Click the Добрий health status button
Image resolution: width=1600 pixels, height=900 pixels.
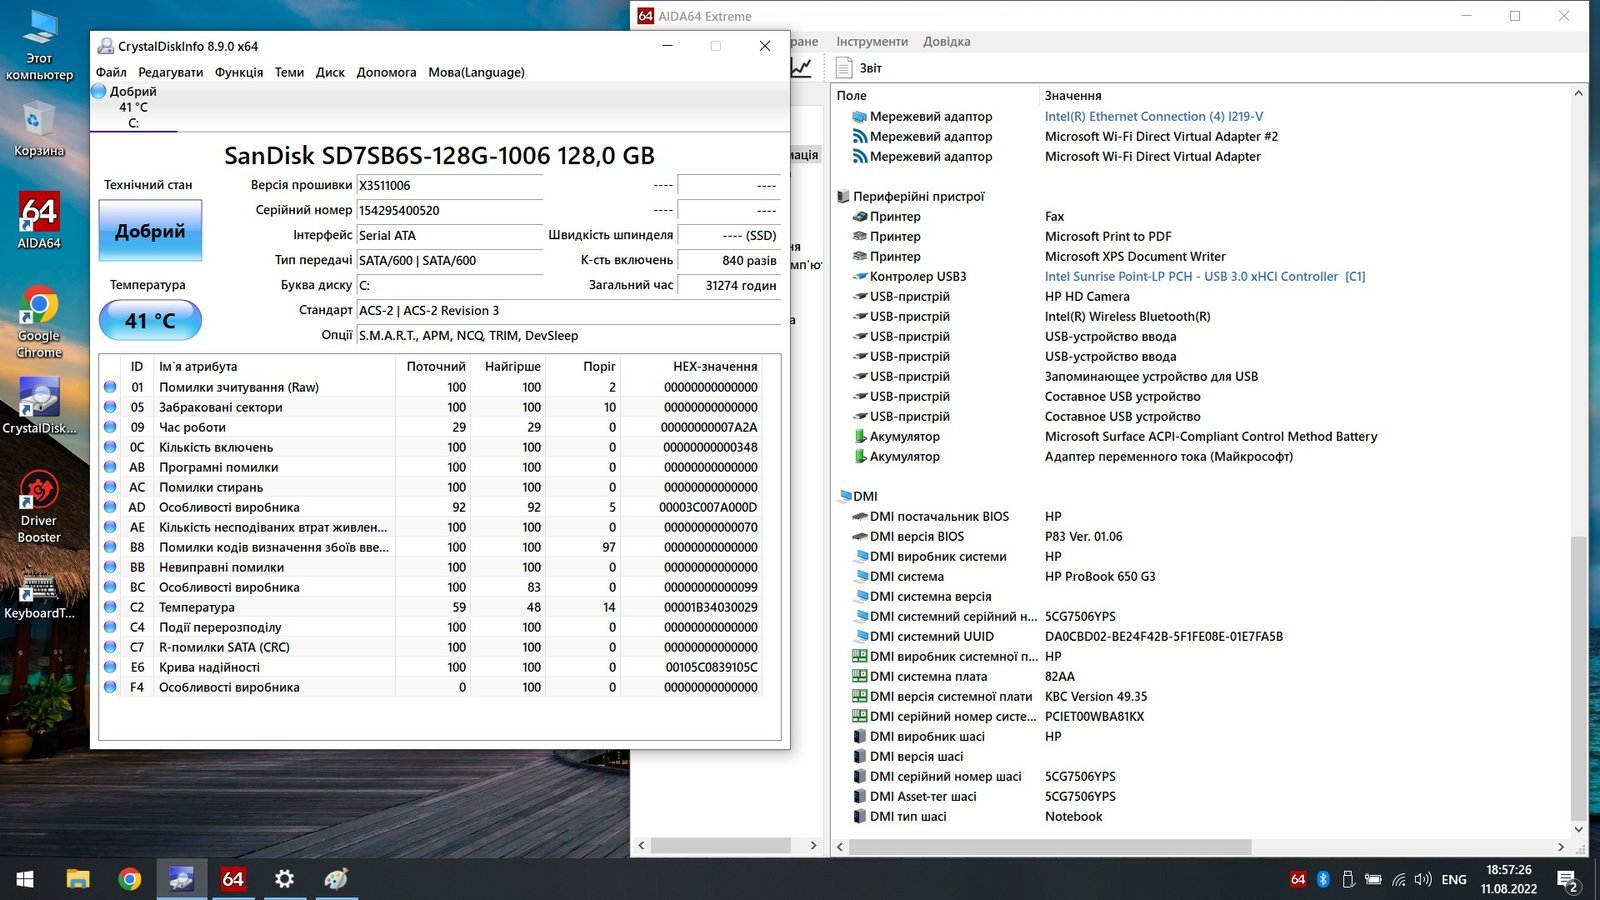[150, 231]
